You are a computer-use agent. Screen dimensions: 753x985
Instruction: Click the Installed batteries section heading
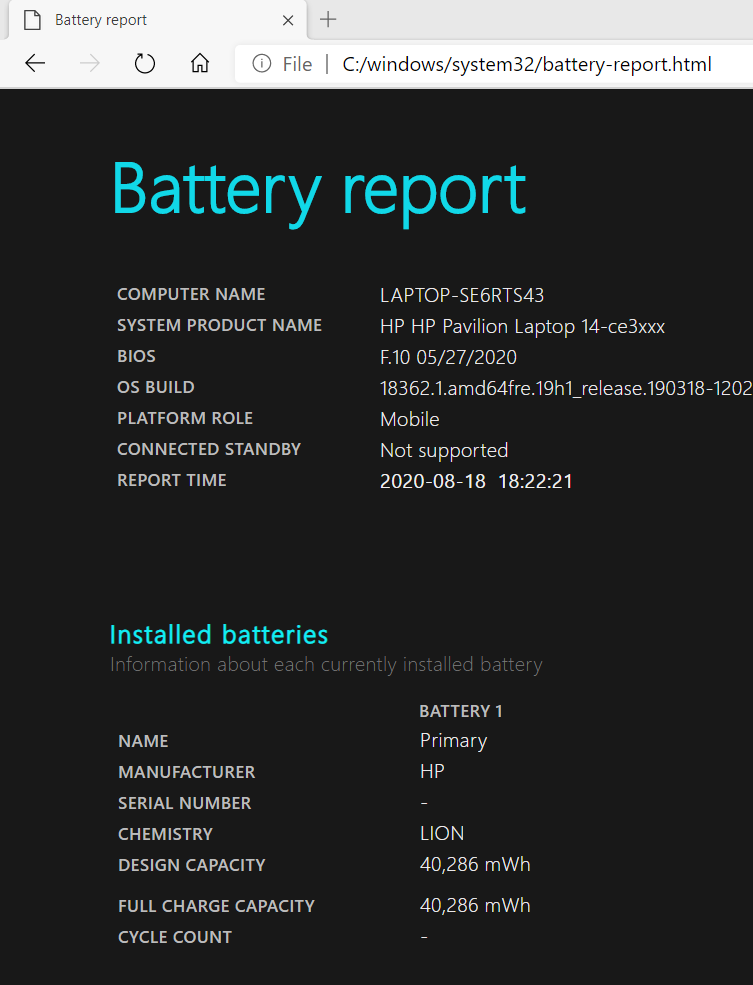point(219,635)
